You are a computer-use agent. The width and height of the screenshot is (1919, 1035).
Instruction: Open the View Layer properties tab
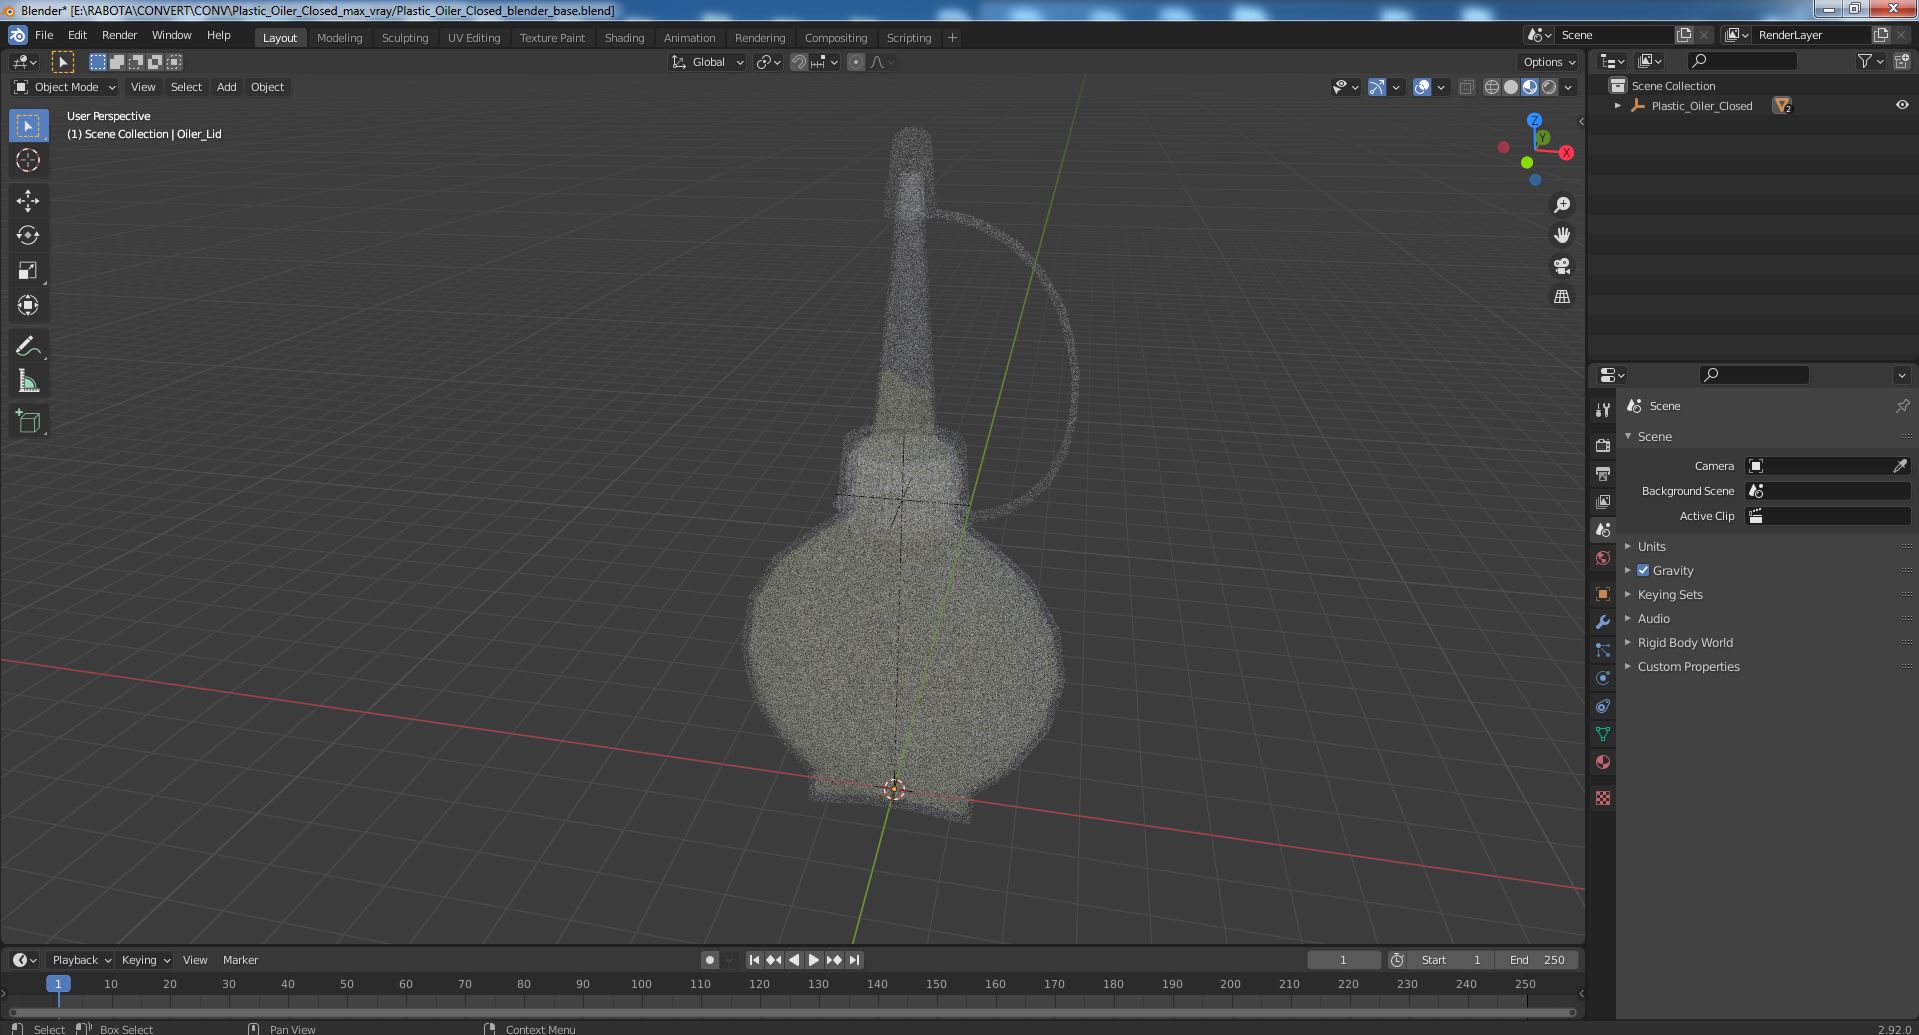coord(1603,501)
